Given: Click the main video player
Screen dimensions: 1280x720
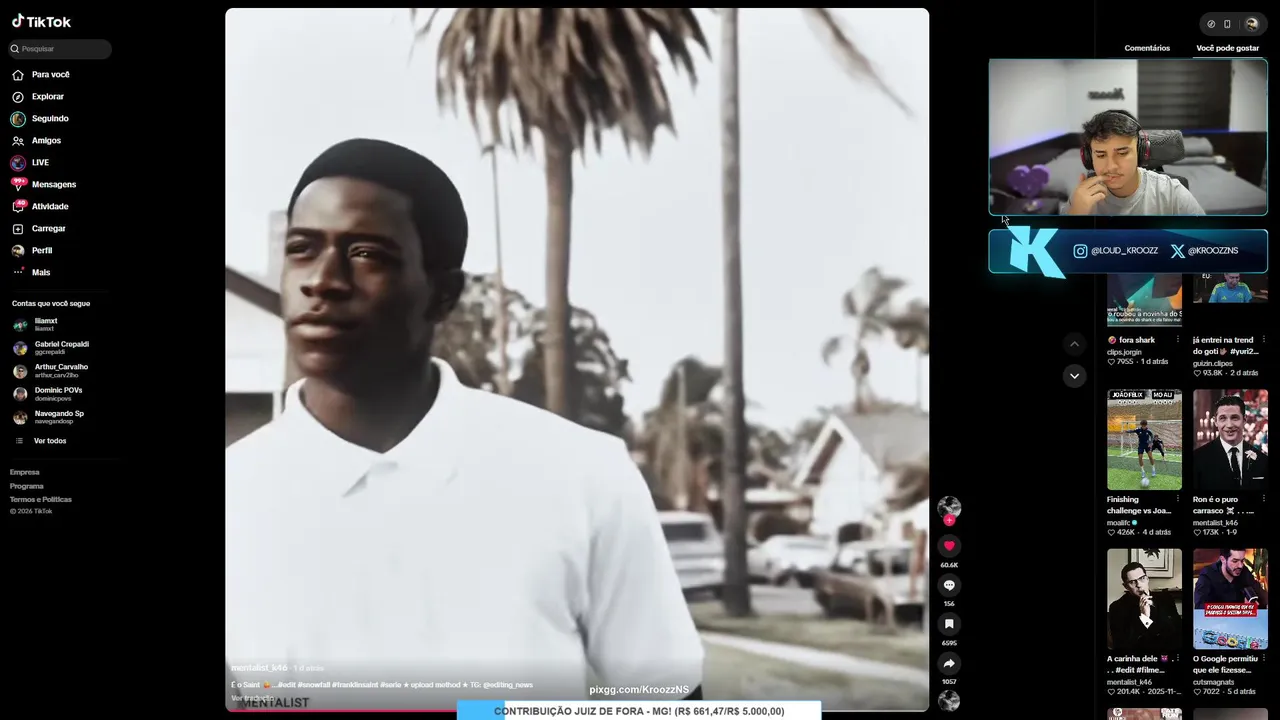Looking at the screenshot, I should pyautogui.click(x=577, y=360).
